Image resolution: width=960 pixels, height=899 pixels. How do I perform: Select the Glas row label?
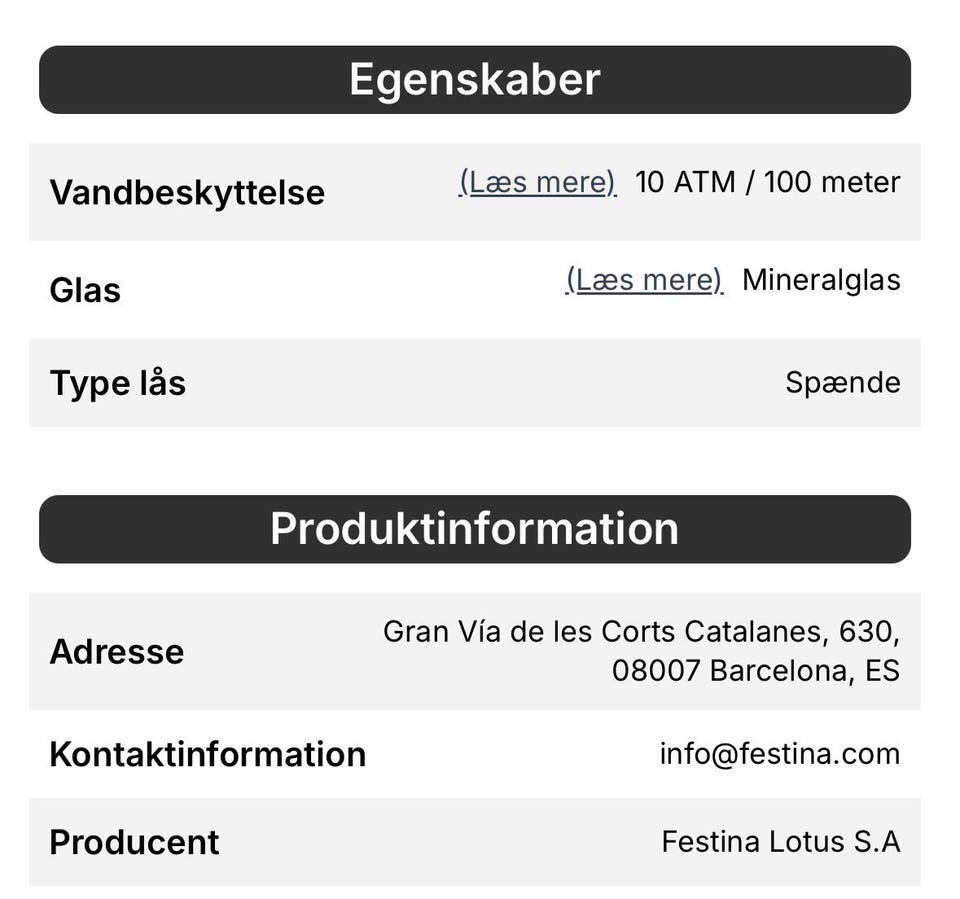[85, 290]
